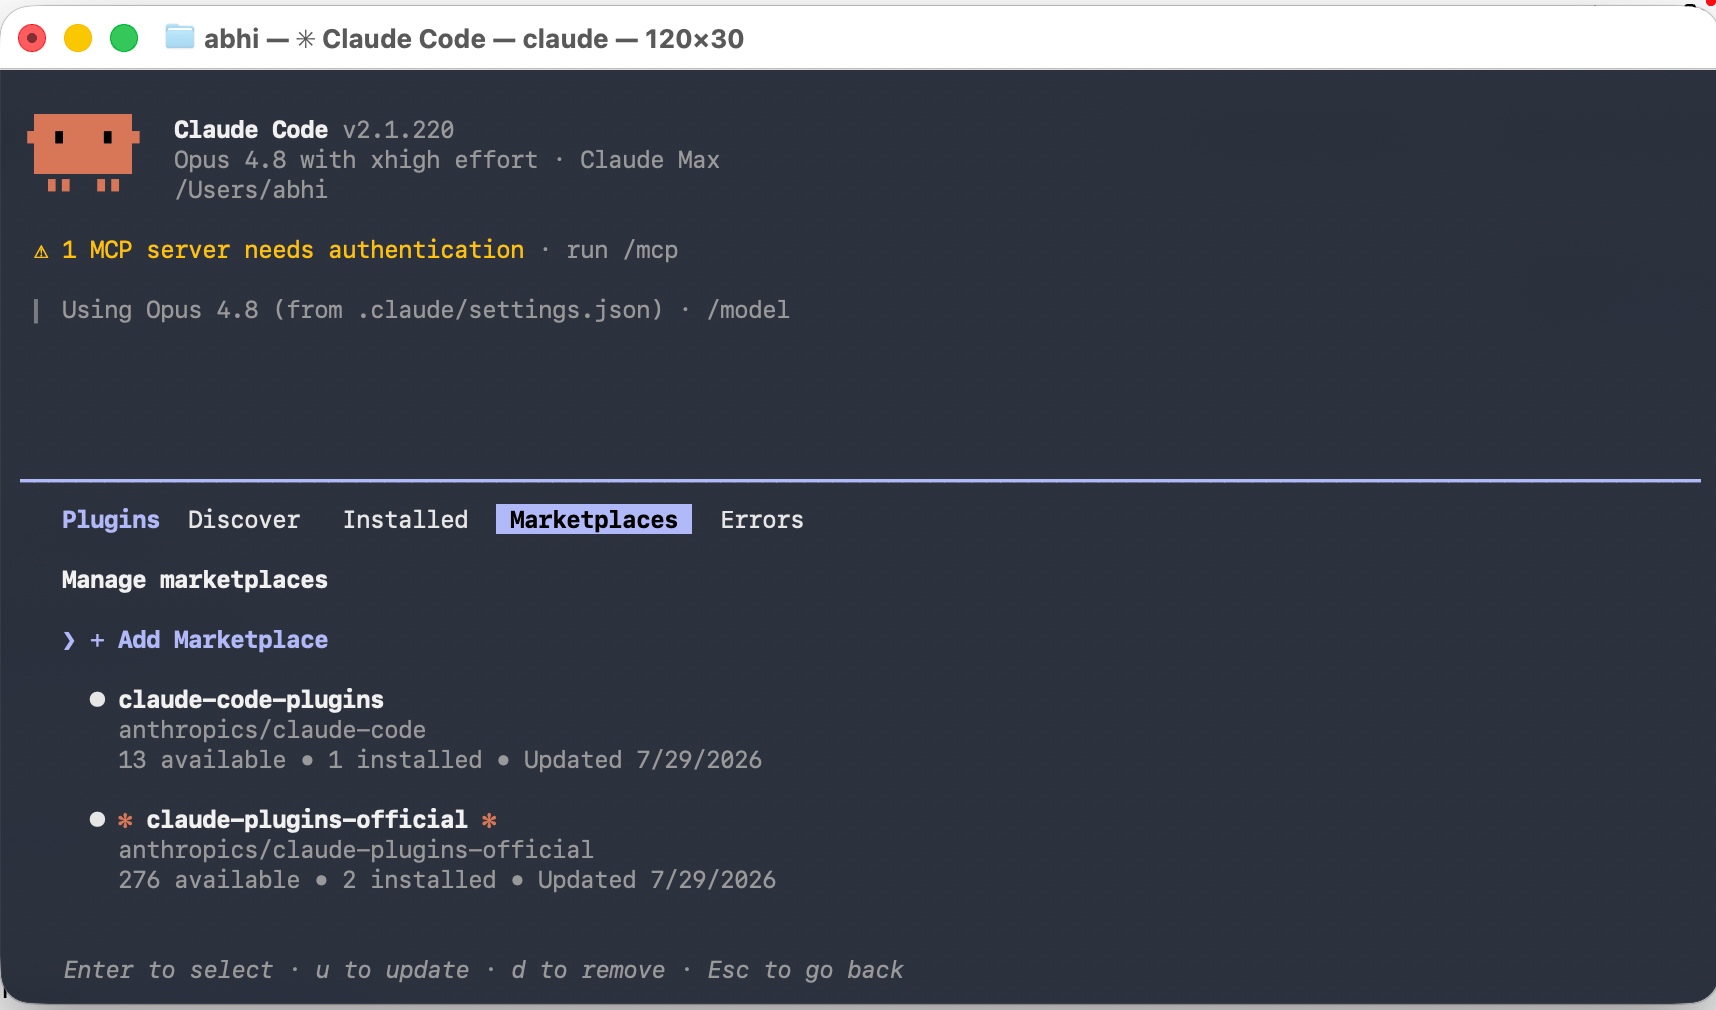The image size is (1716, 1010).
Task: Click 'Updated 7/29/2026' under claude-plugins-official
Action: pyautogui.click(x=657, y=880)
